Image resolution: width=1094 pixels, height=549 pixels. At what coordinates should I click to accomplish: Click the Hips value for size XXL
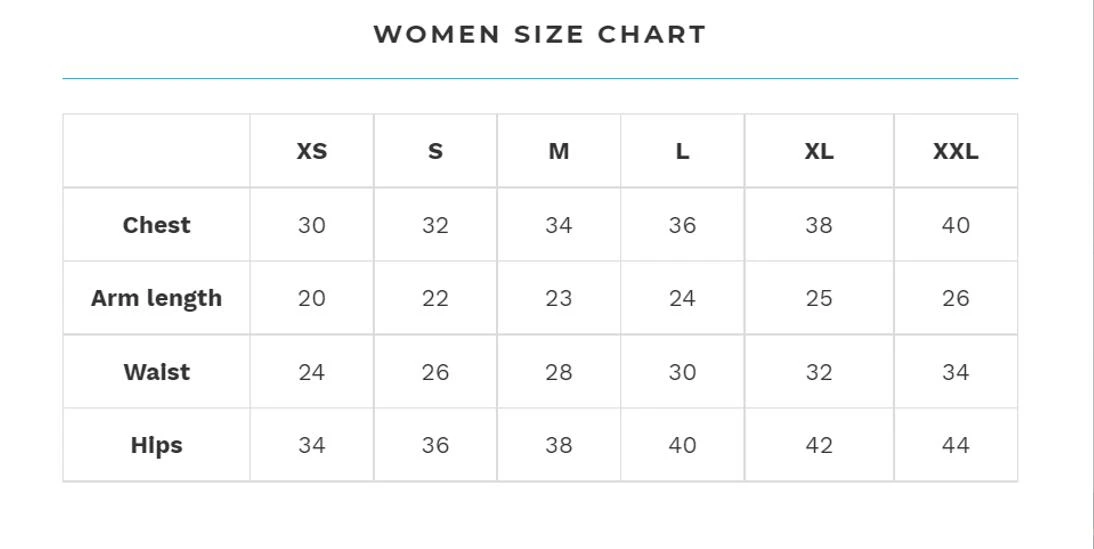956,445
